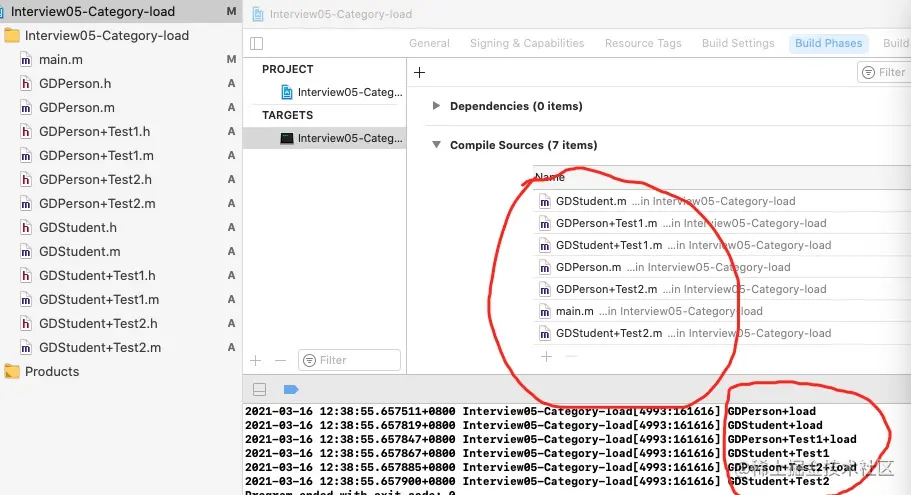Click the Products folder icon

12,371
